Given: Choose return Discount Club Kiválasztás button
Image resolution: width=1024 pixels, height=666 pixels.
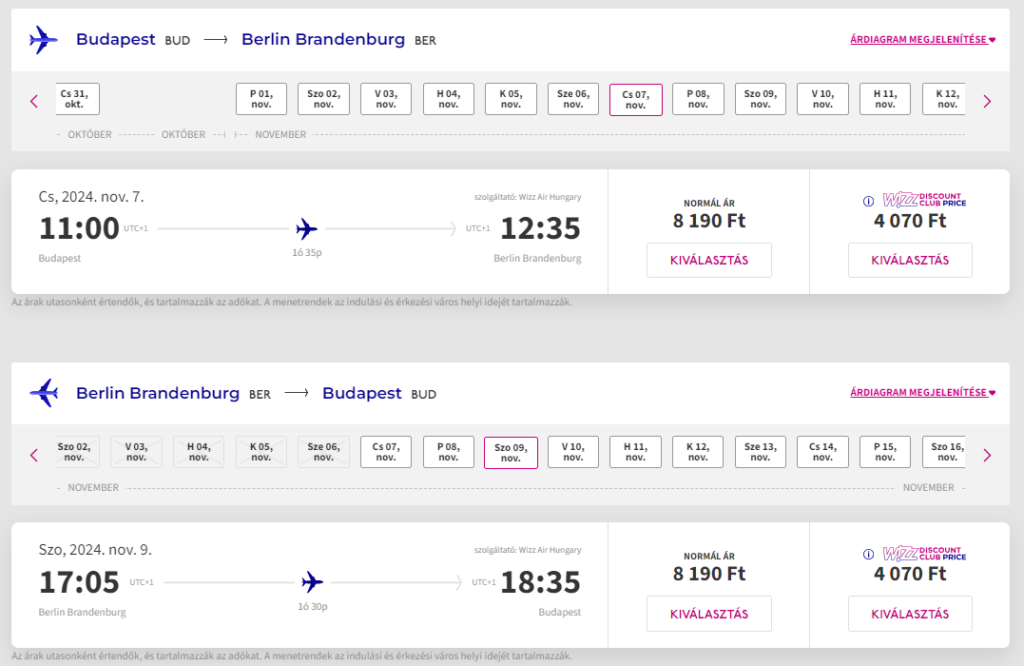Looking at the screenshot, I should (910, 614).
